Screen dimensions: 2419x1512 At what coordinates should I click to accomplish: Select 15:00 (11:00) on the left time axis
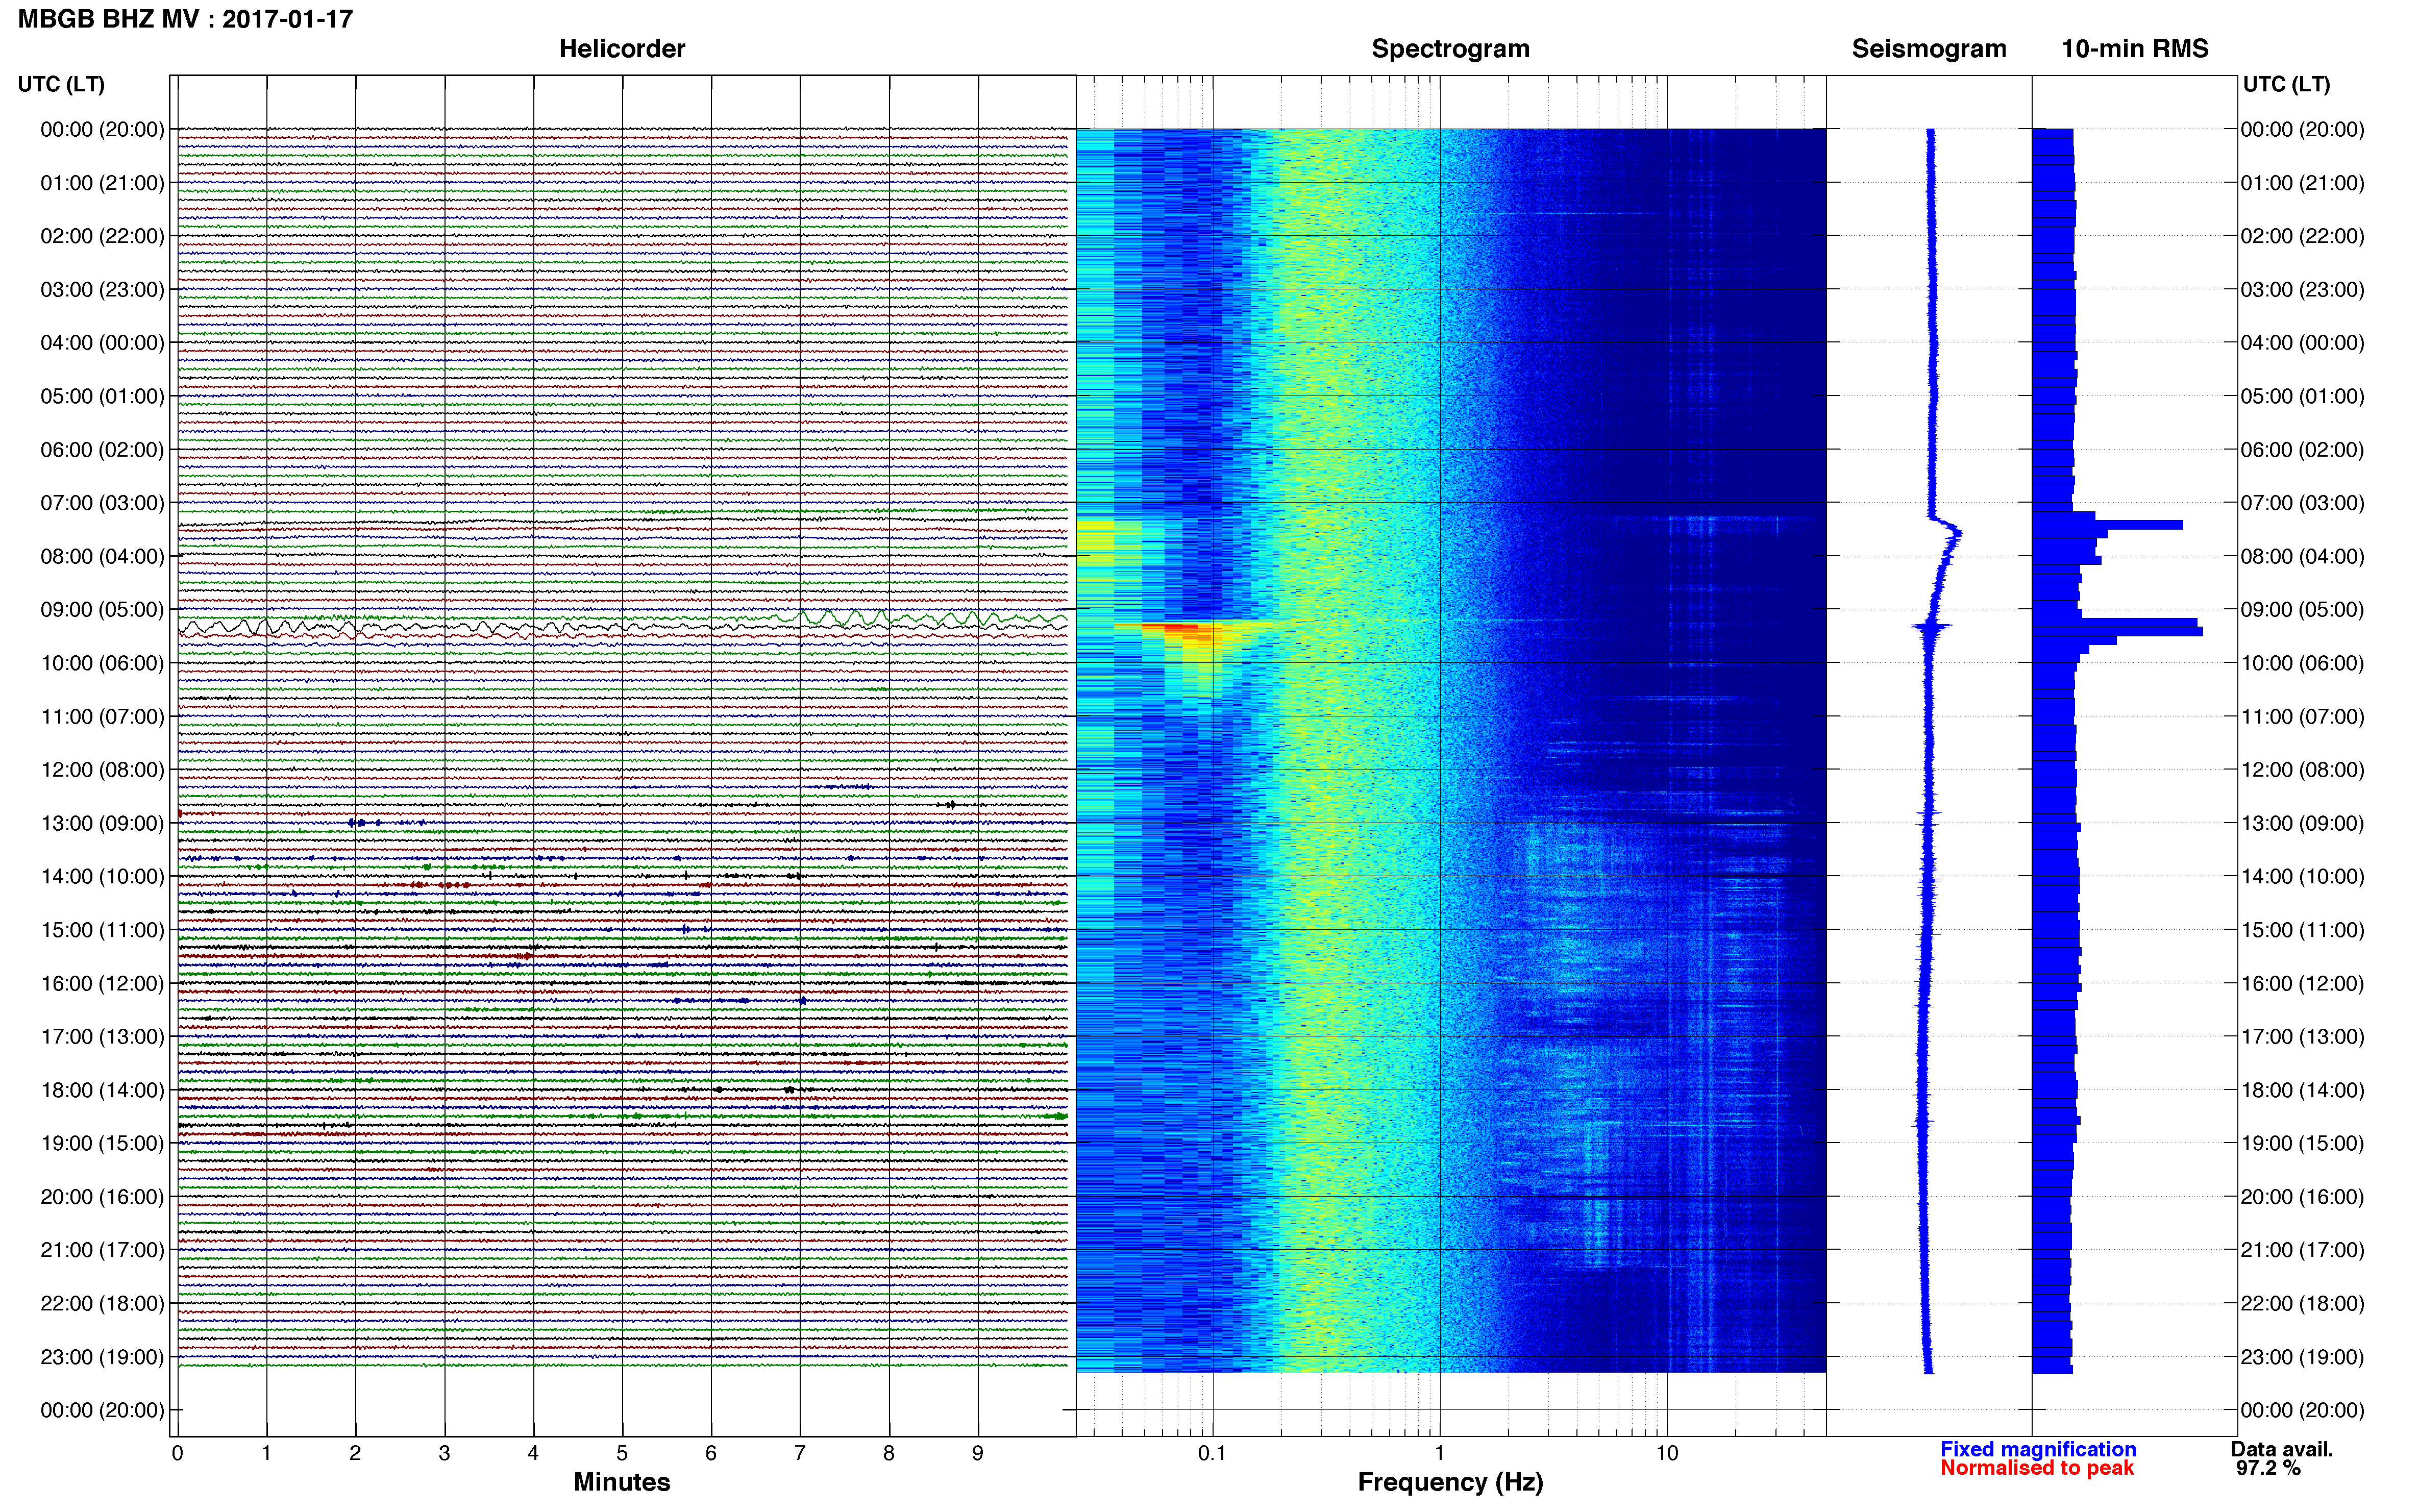102,930
